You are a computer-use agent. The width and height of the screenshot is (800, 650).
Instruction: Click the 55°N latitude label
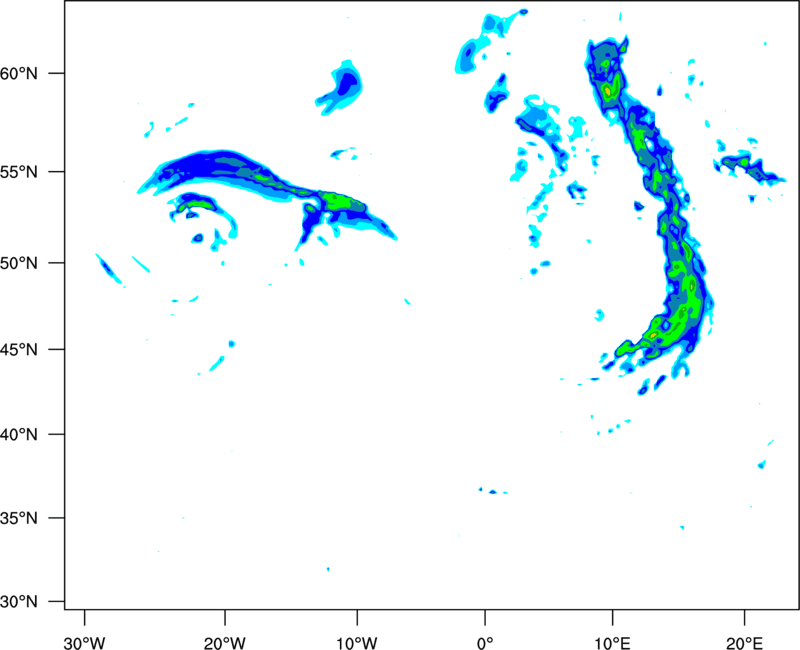coord(19,171)
